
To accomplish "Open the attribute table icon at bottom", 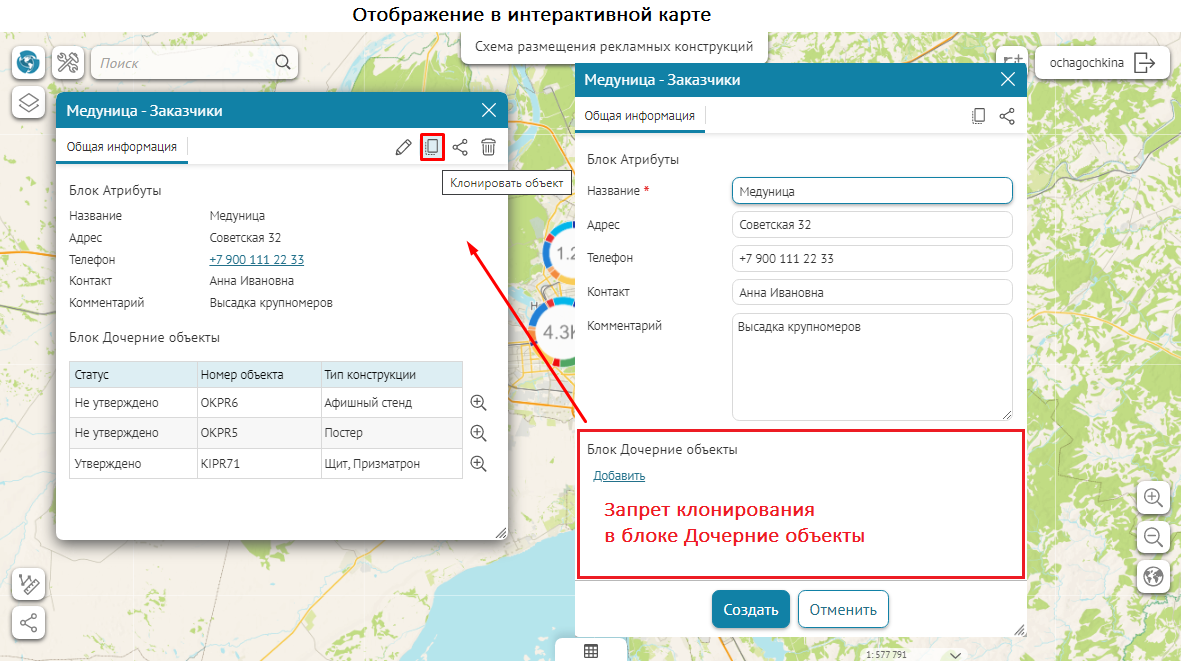I will [591, 651].
